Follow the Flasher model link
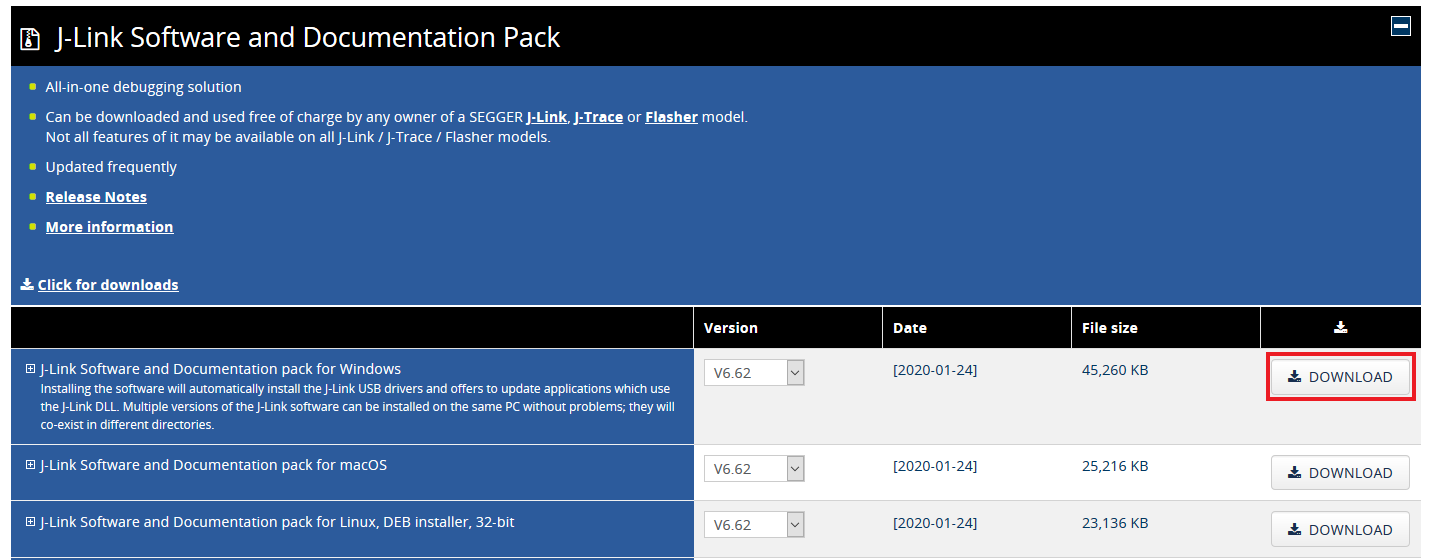The image size is (1431, 560). [x=671, y=117]
